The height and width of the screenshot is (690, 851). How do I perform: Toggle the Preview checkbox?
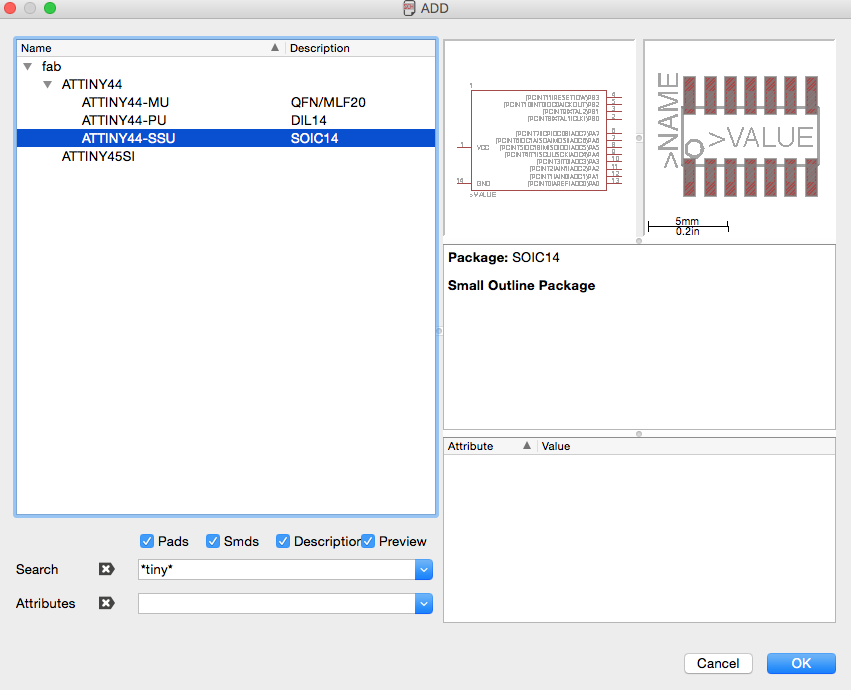tap(368, 541)
